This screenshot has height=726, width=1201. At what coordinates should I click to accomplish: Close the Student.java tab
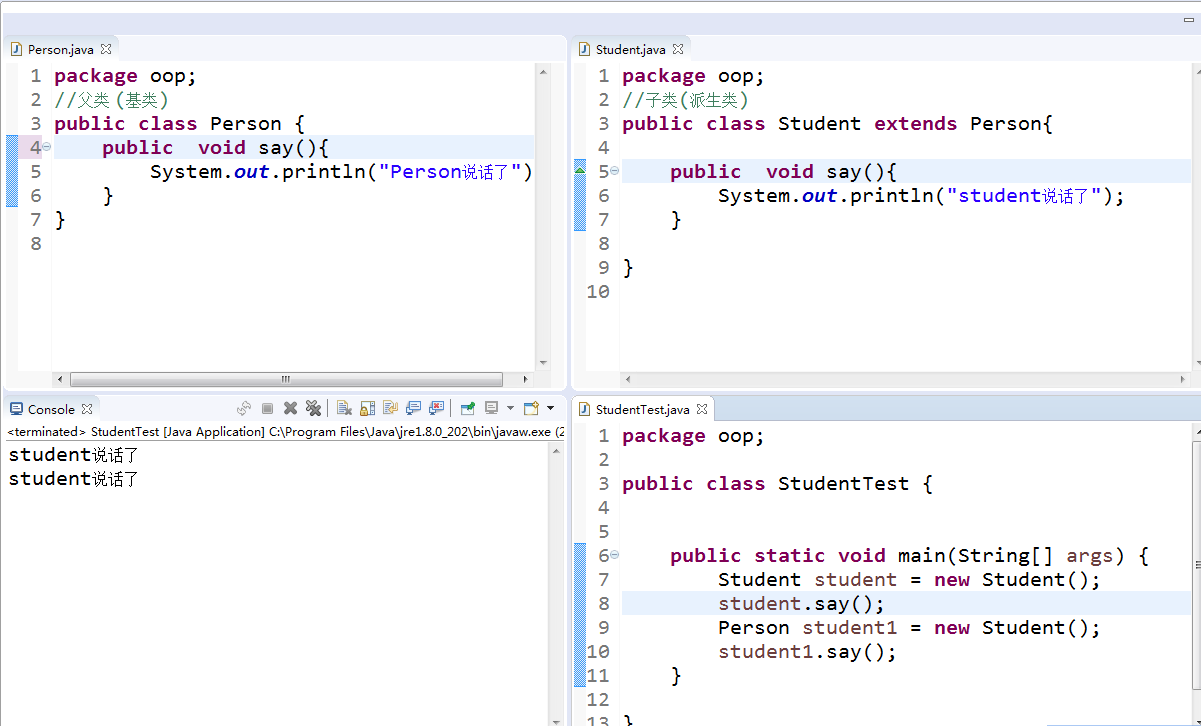(677, 48)
